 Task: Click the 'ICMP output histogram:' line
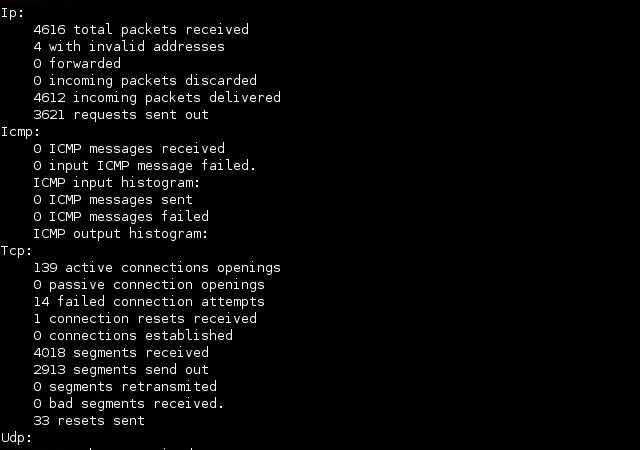tap(121, 234)
